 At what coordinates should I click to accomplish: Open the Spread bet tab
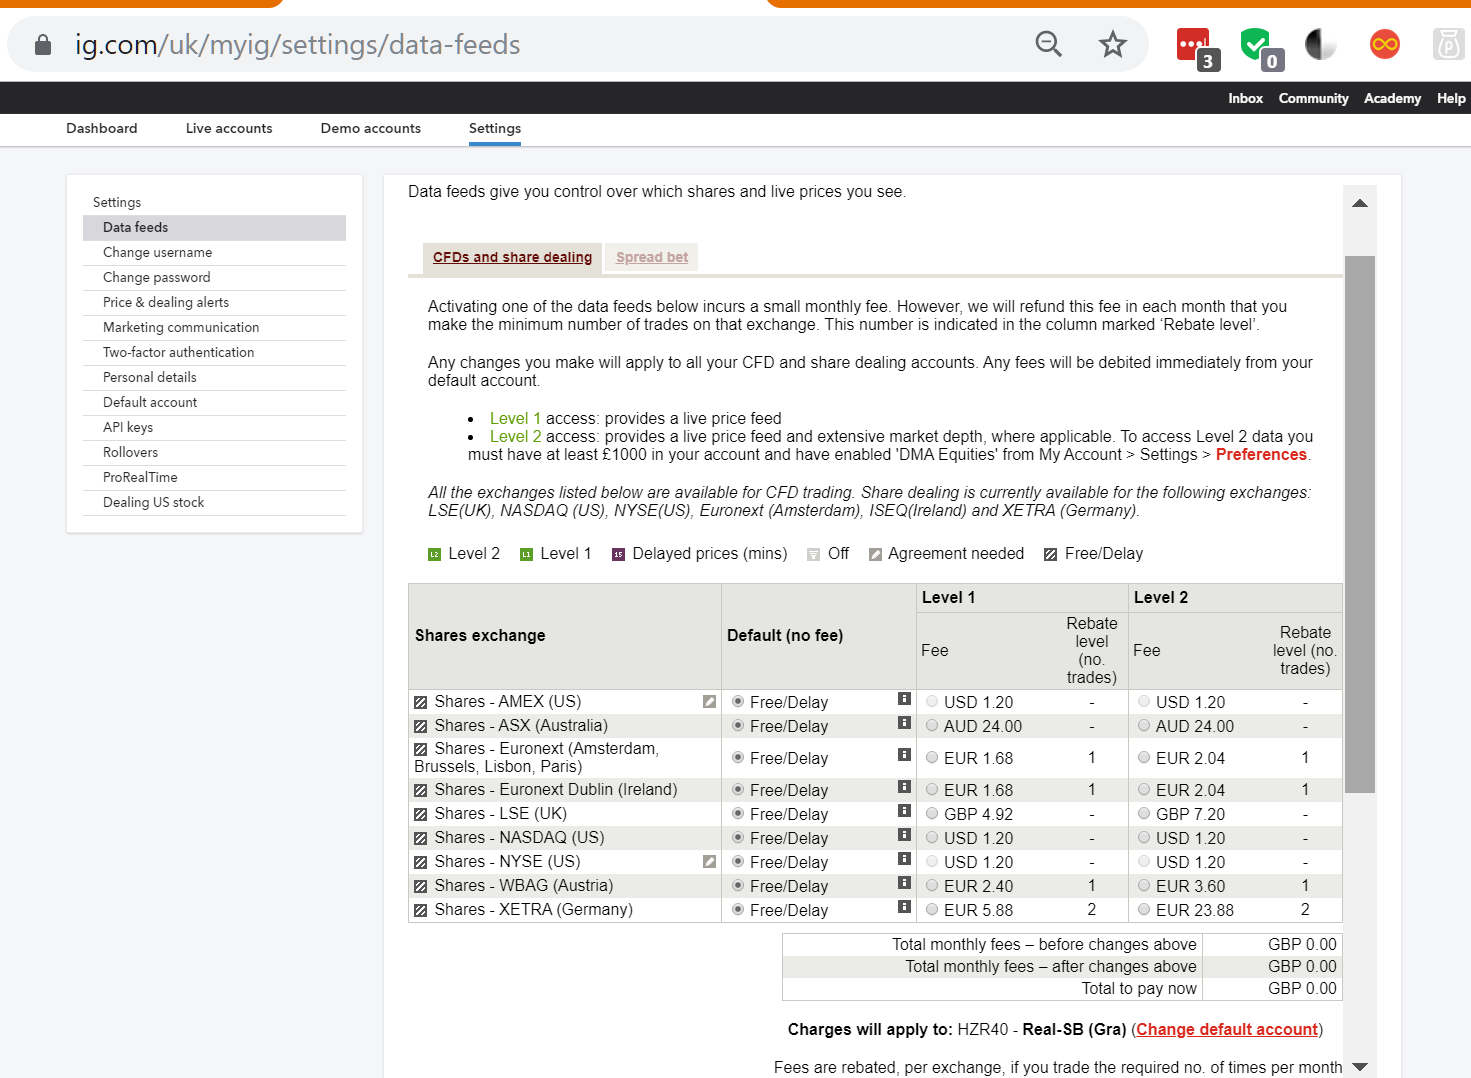(x=652, y=257)
